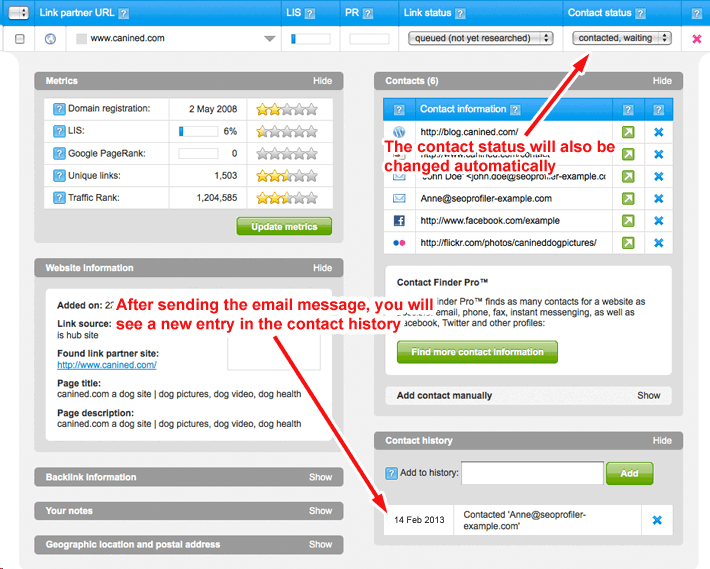Change the 'queued (not yet researched)' link status
The image size is (710, 569).
480,38
